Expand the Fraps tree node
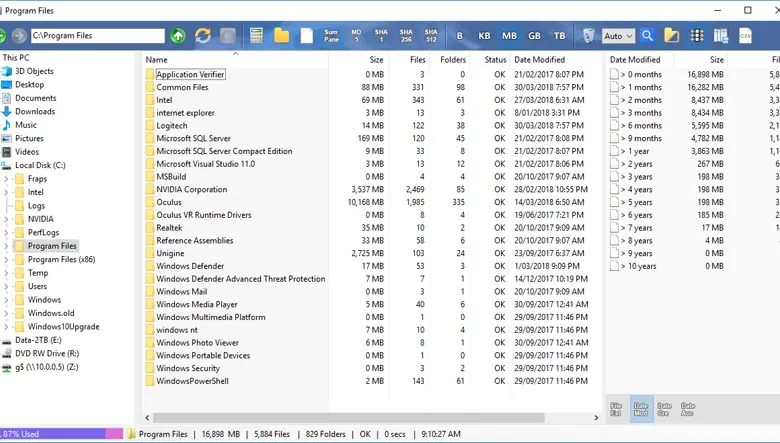This screenshot has width=780, height=443. coord(6,178)
